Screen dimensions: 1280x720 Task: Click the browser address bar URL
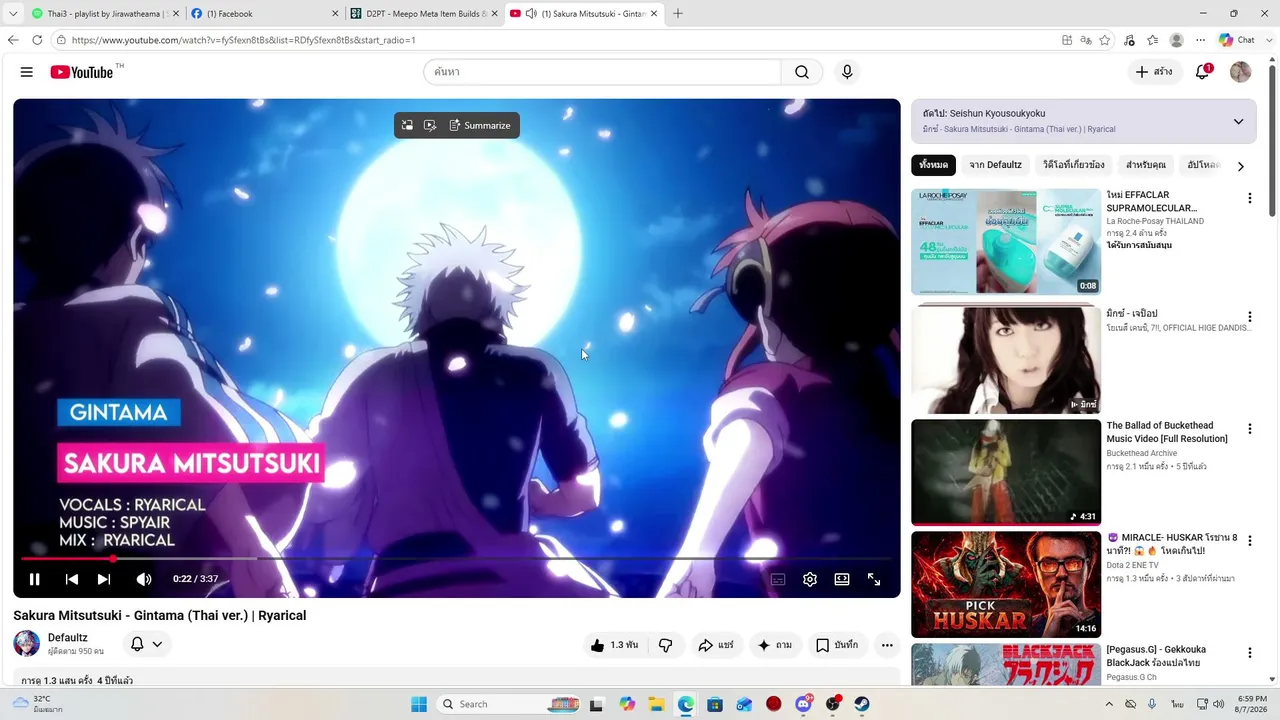tap(243, 40)
